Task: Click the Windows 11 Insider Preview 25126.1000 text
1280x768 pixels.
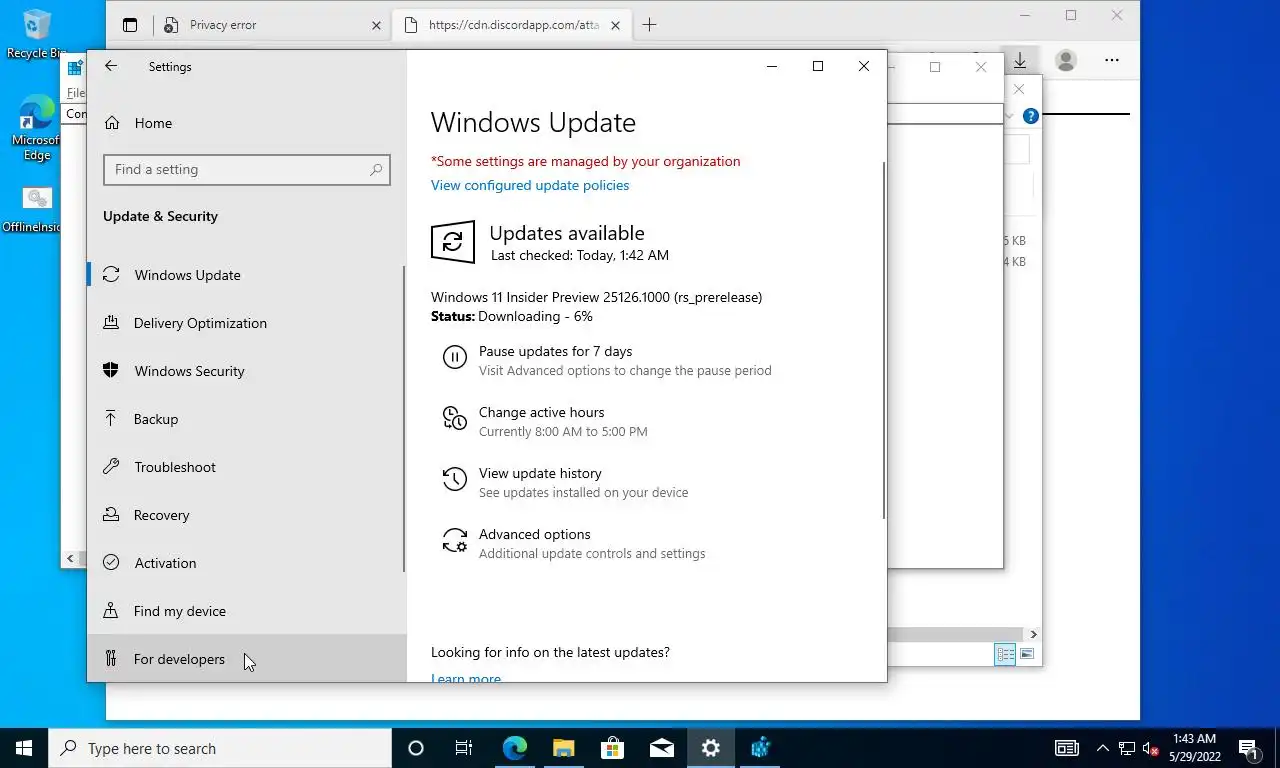Action: point(596,297)
